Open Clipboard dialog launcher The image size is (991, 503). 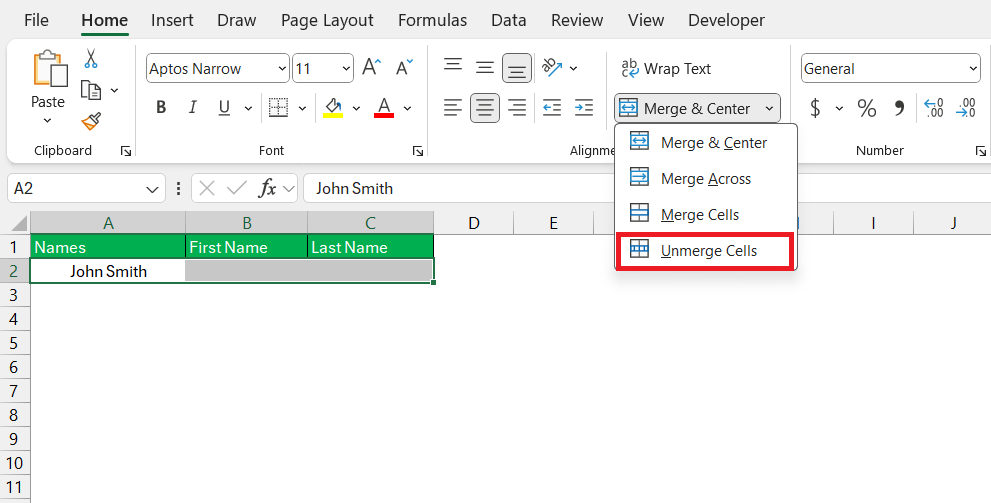click(x=126, y=150)
